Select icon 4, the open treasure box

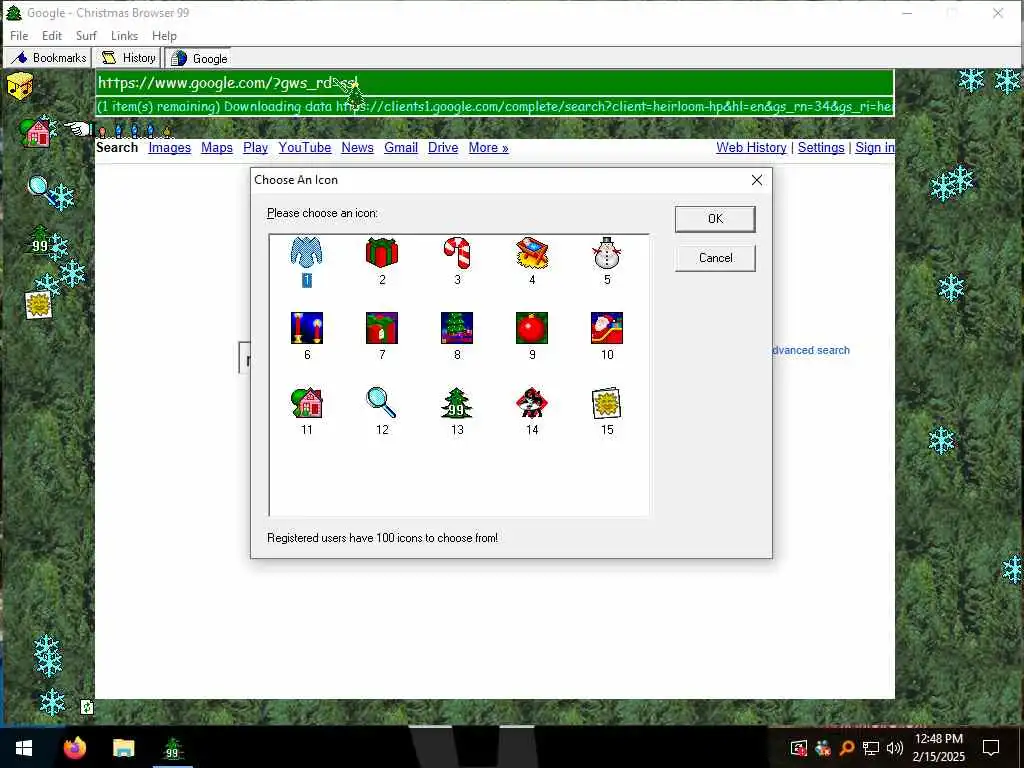click(x=532, y=253)
